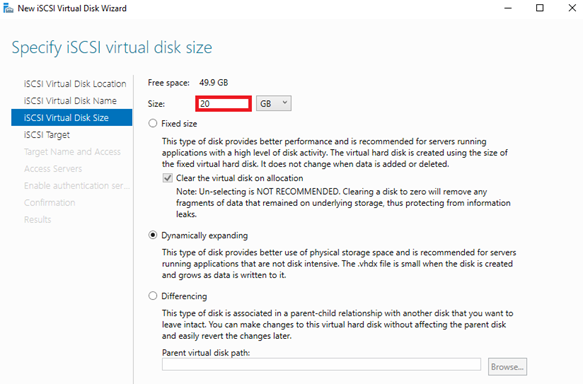Toggle Clear the virtual disk on allocation
The height and width of the screenshot is (384, 583).
pyautogui.click(x=167, y=178)
